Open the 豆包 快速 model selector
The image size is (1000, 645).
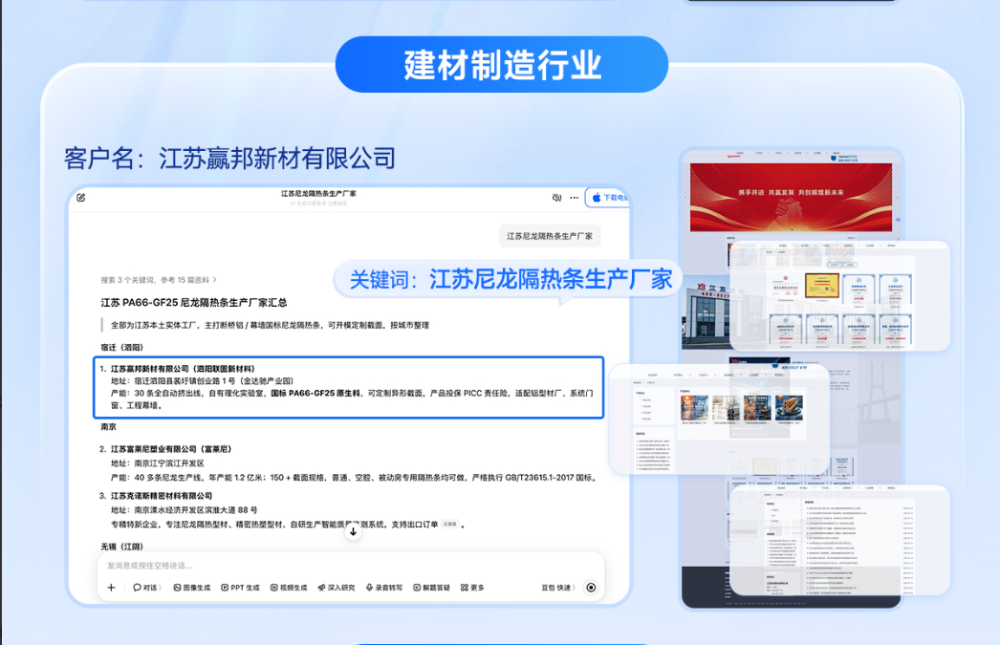click(x=558, y=588)
